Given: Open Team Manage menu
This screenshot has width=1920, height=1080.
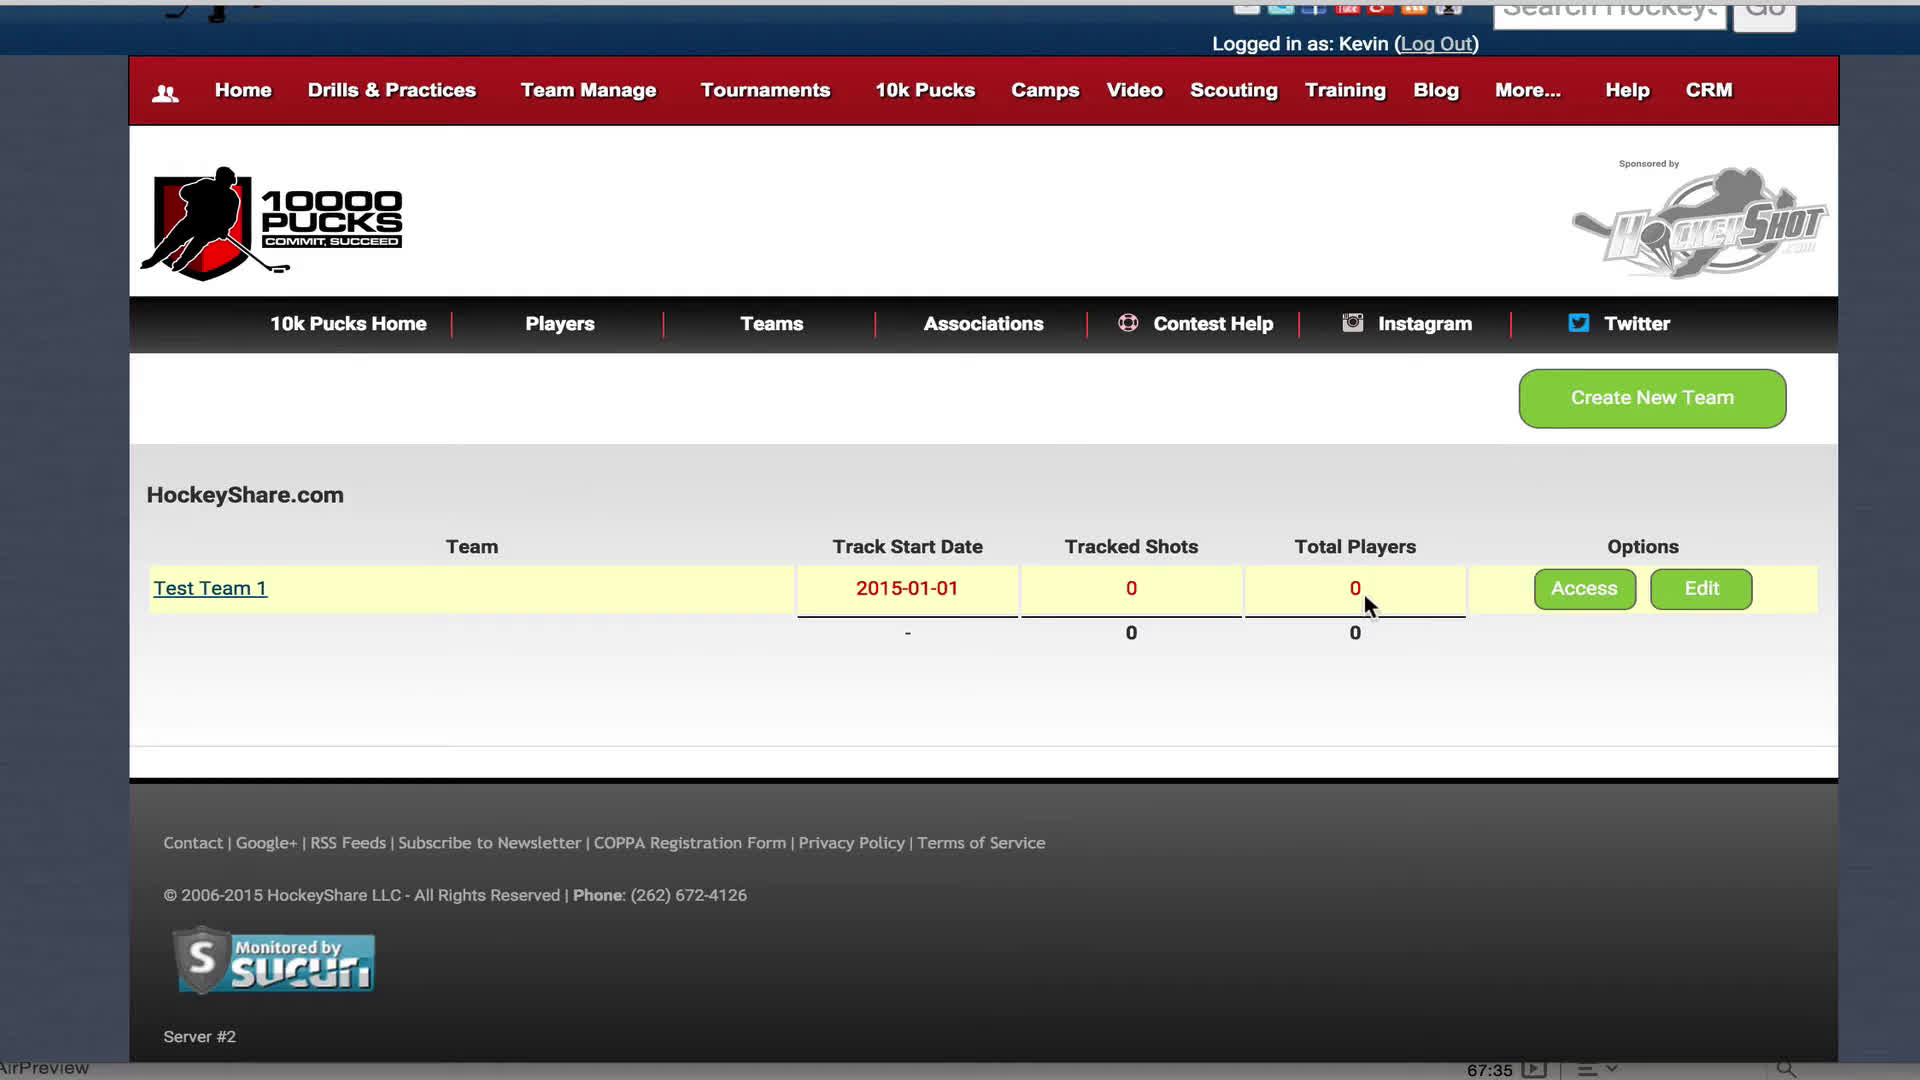Looking at the screenshot, I should (x=588, y=90).
